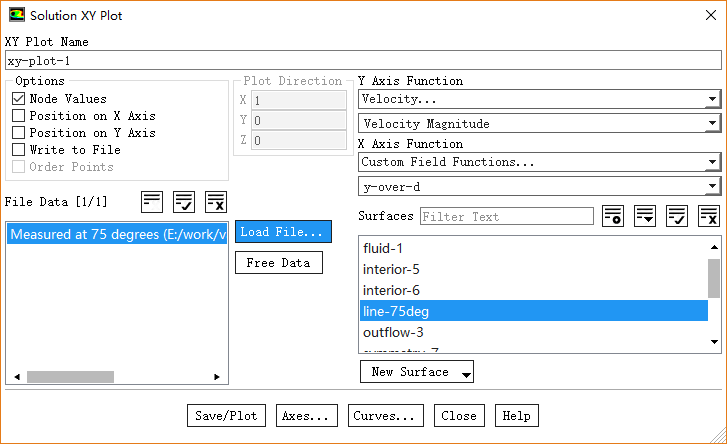Disable the Node Values checkbox
This screenshot has width=727, height=444.
click(x=19, y=99)
